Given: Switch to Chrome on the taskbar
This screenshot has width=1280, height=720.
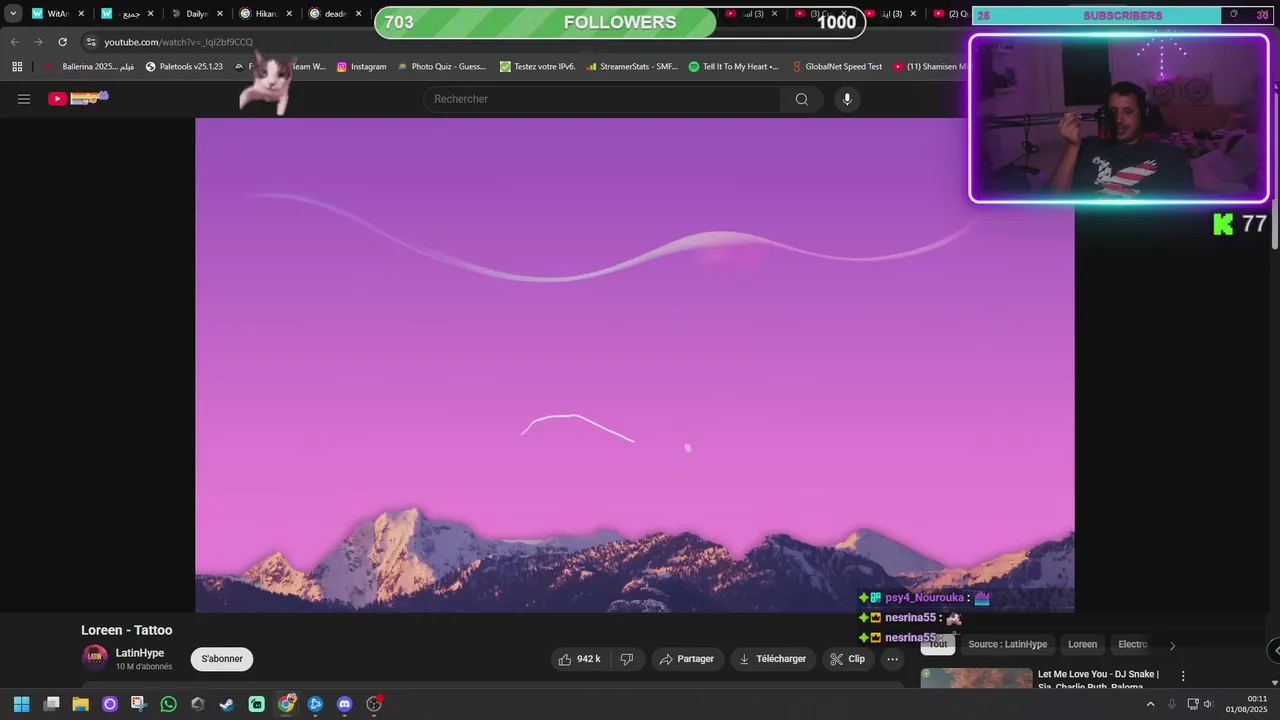Looking at the screenshot, I should (x=286, y=704).
